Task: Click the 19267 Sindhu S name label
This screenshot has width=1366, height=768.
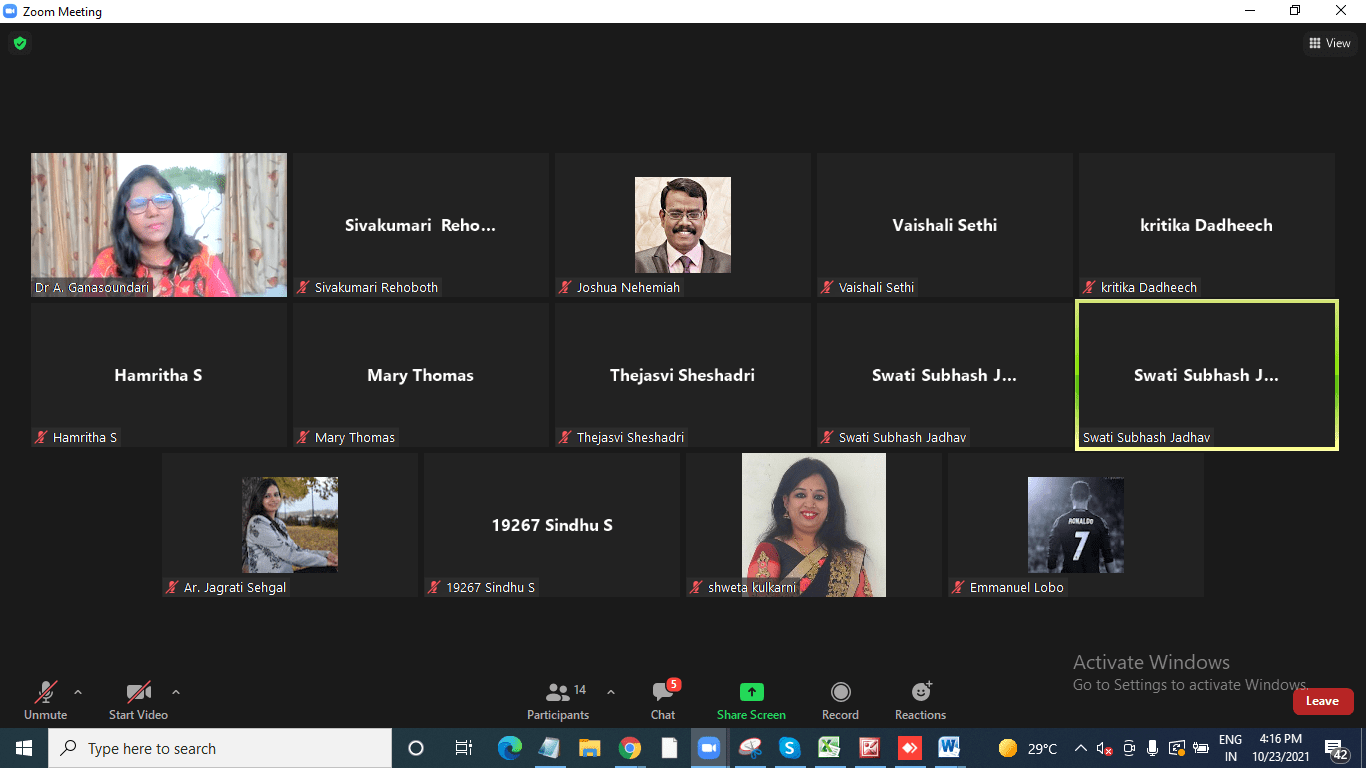Action: [x=490, y=587]
